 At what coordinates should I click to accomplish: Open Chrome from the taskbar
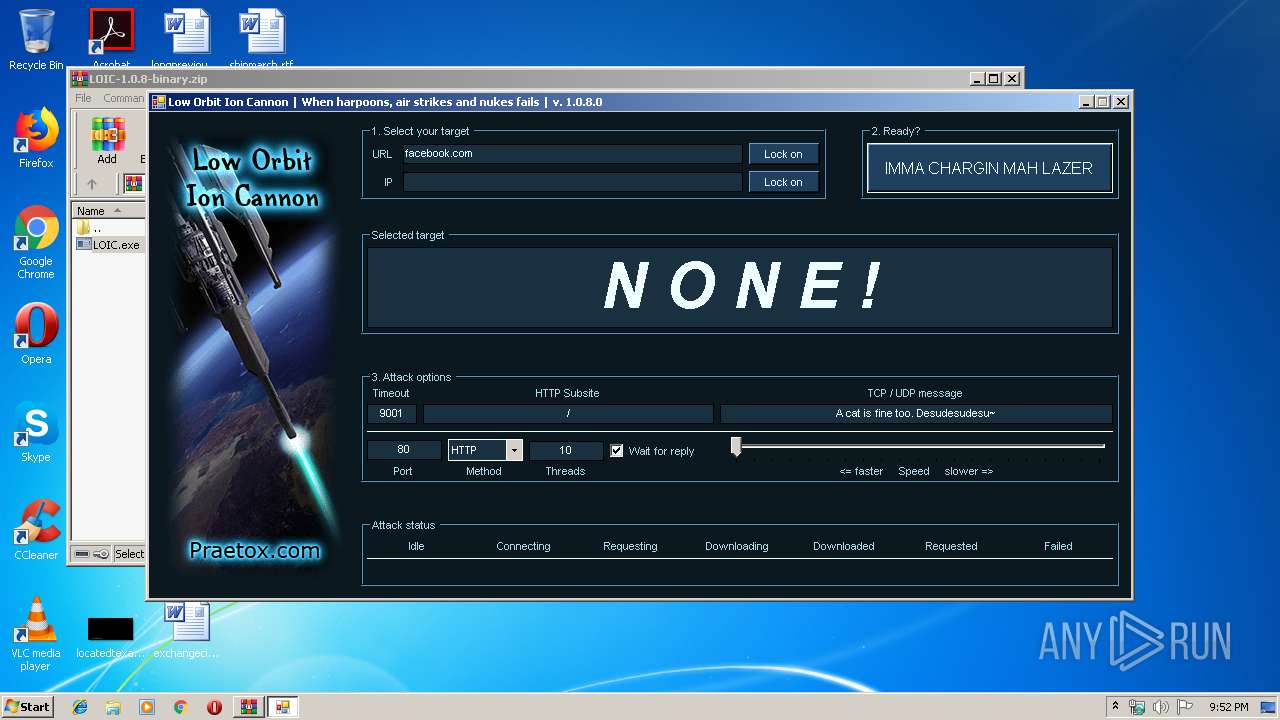click(x=180, y=707)
